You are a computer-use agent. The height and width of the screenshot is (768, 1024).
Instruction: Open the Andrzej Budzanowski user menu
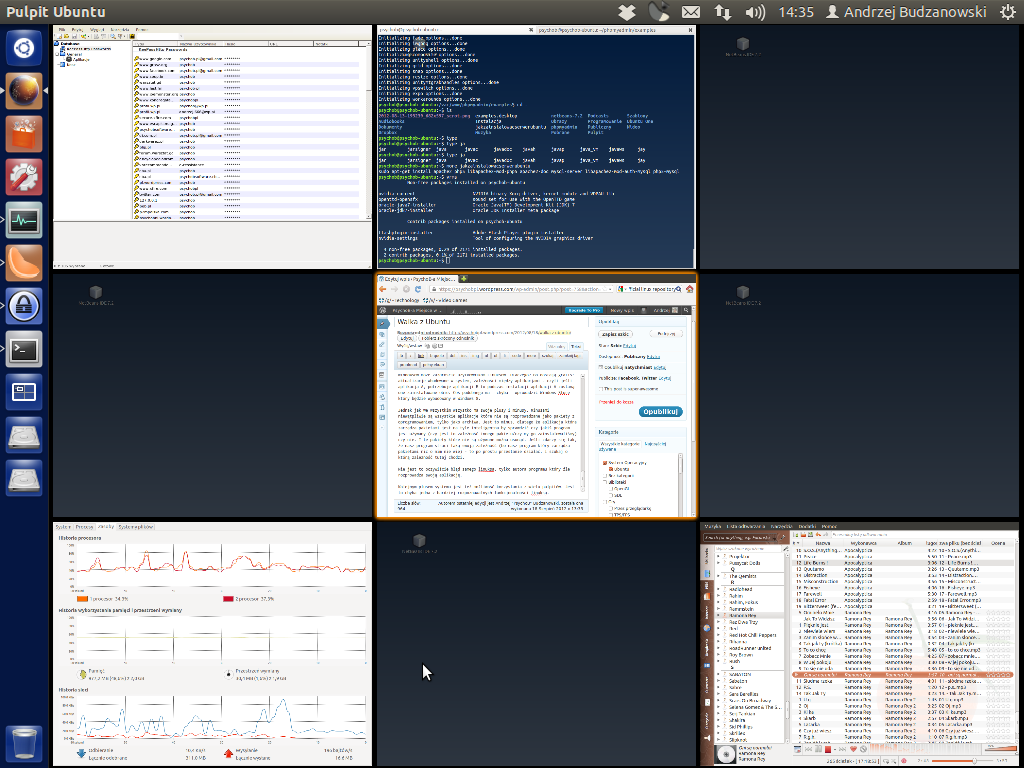point(906,12)
